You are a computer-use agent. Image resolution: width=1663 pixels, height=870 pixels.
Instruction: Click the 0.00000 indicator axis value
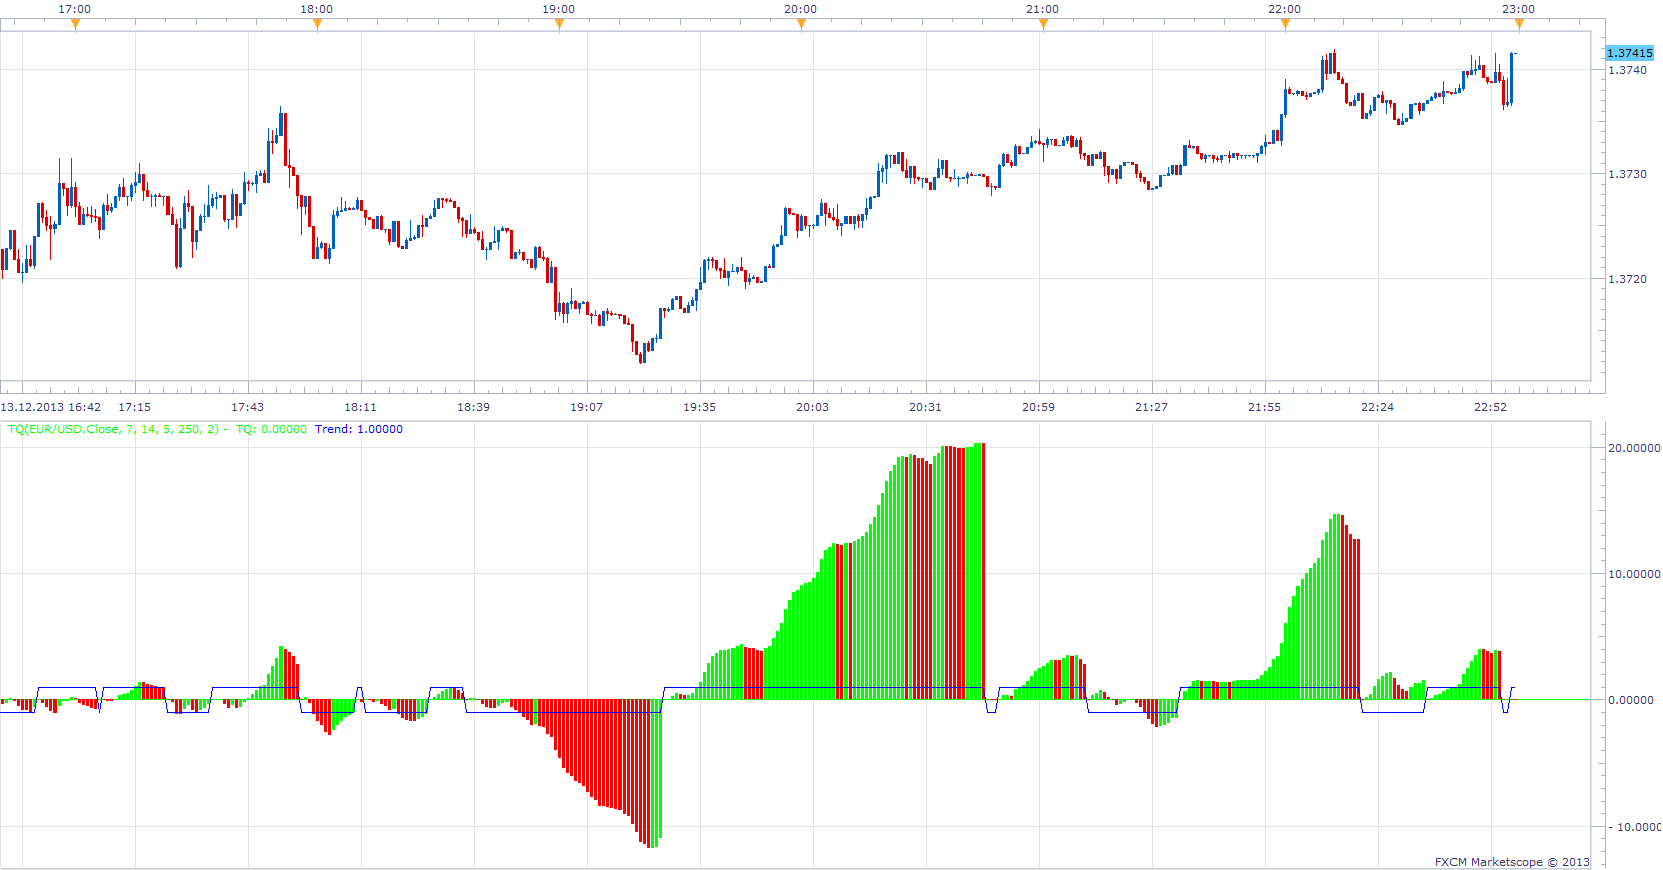pos(1631,700)
